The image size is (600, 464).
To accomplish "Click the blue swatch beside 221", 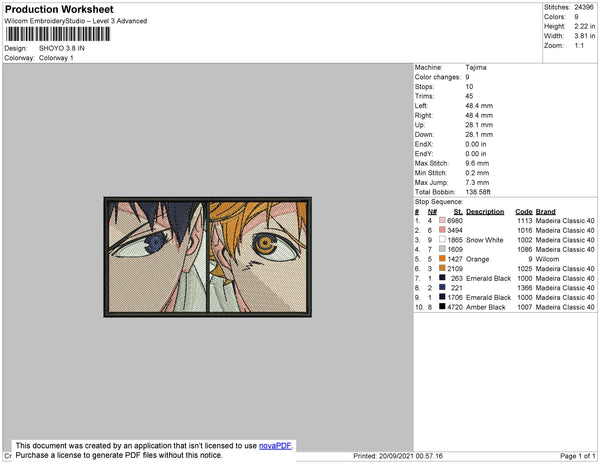I will click(442, 287).
